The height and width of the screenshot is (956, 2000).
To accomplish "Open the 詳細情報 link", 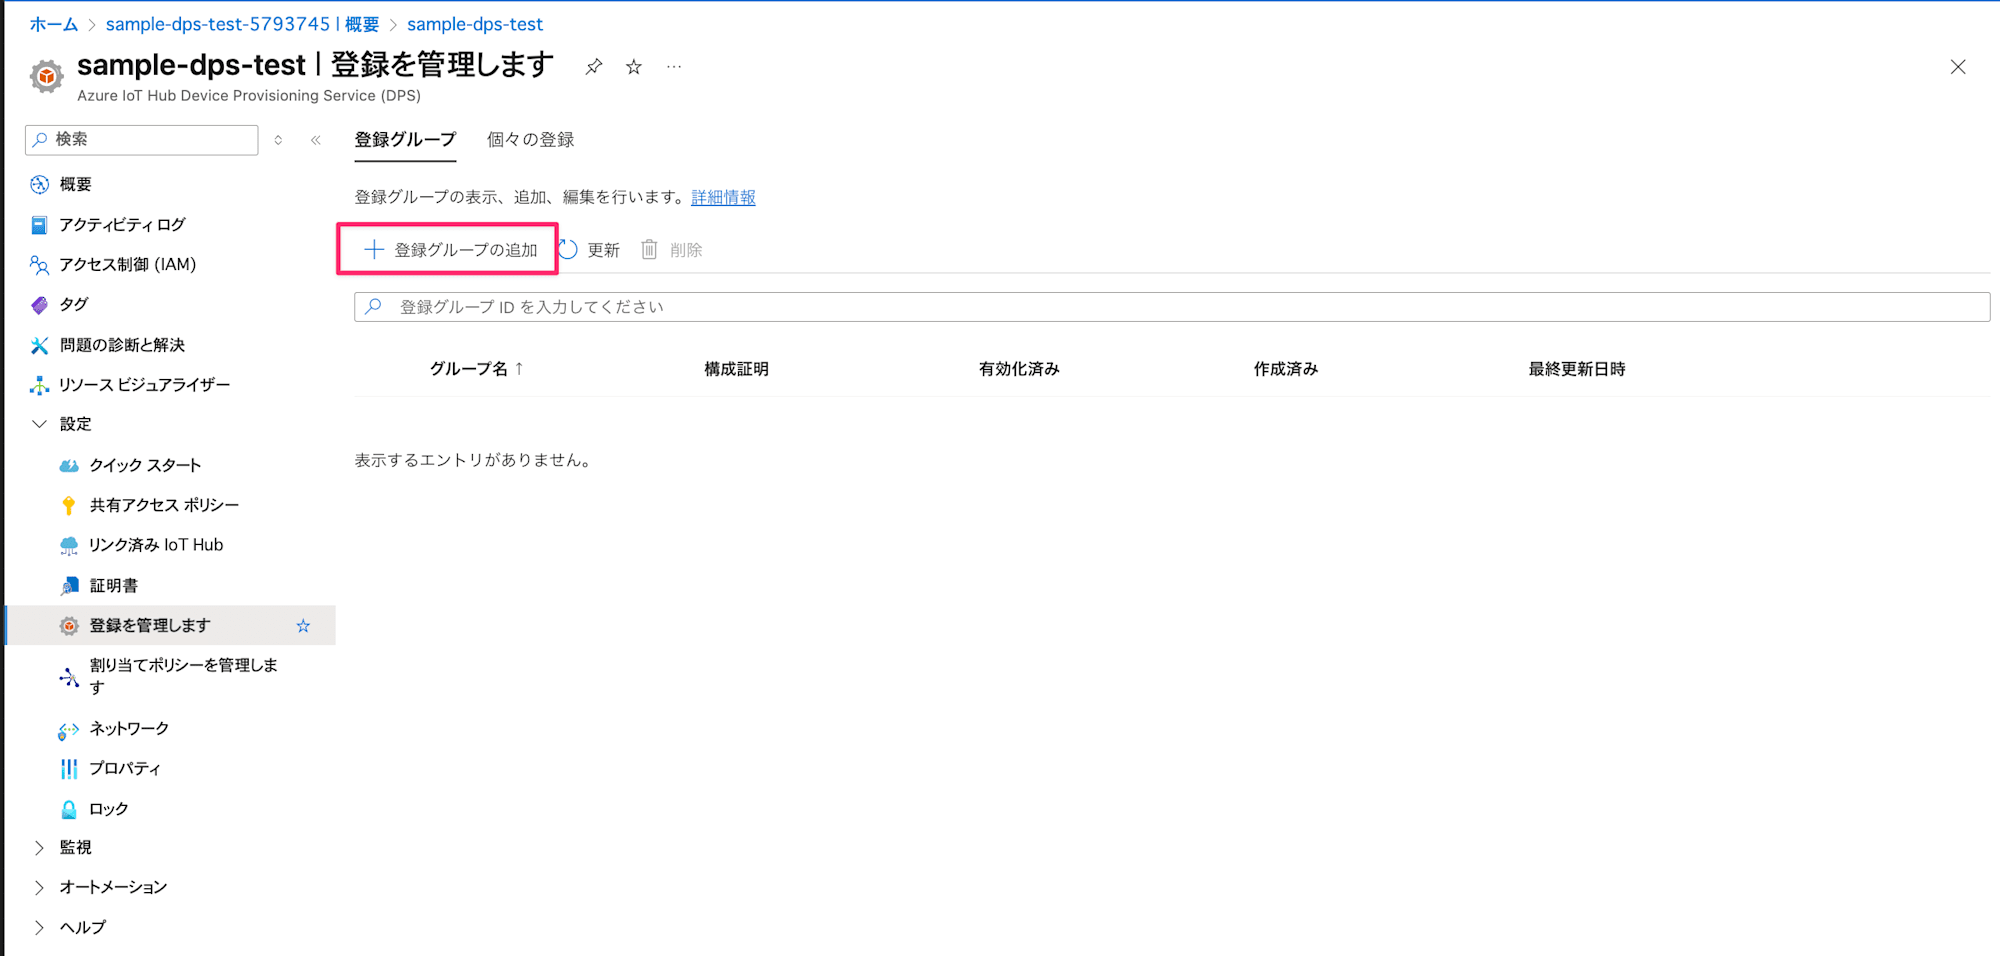I will [723, 198].
